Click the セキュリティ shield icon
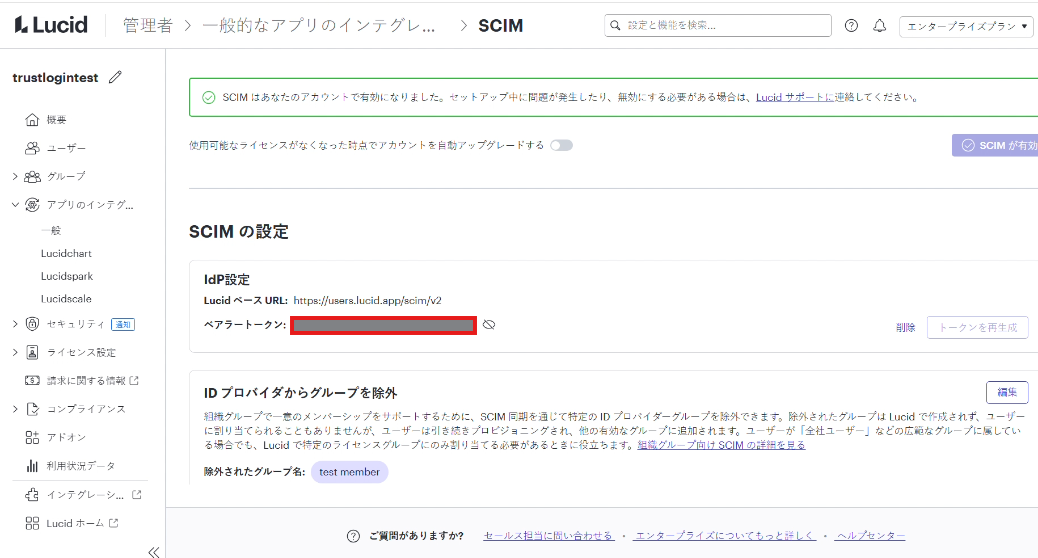The image size is (1038, 558). (32, 324)
